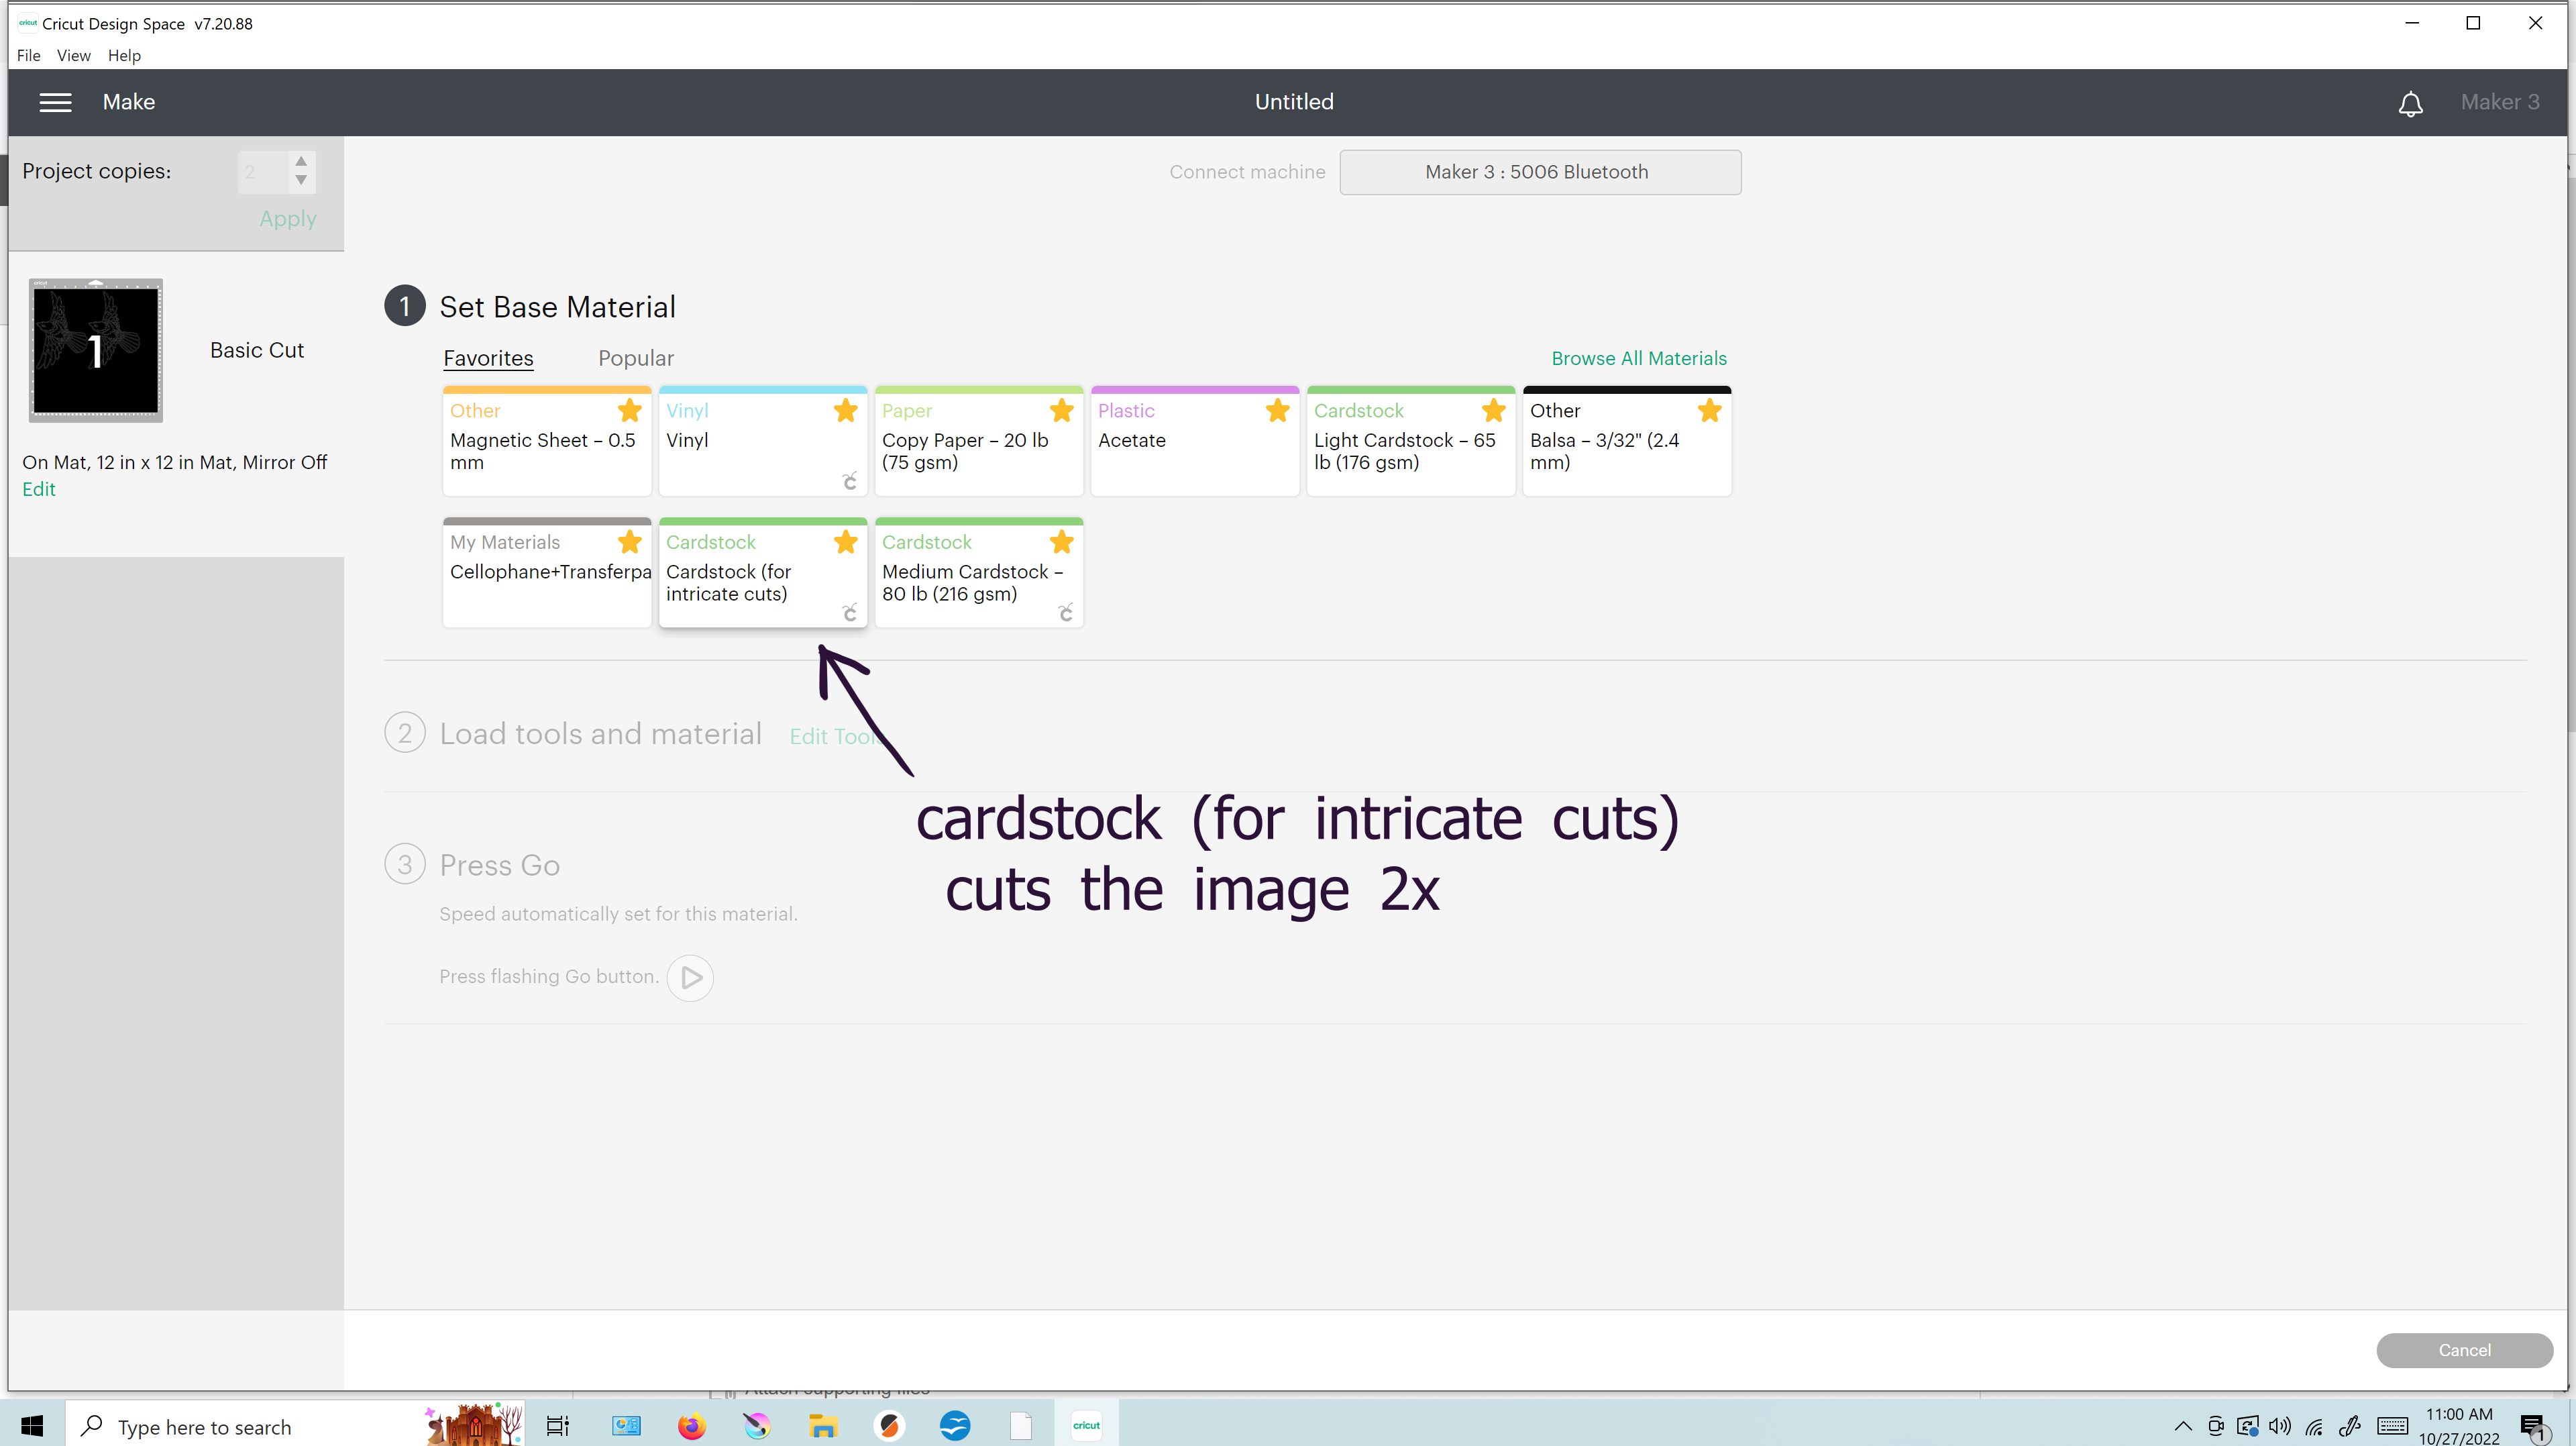Select Light Cardstock – 65 lb material
The image size is (2576, 1446).
coord(1411,441)
